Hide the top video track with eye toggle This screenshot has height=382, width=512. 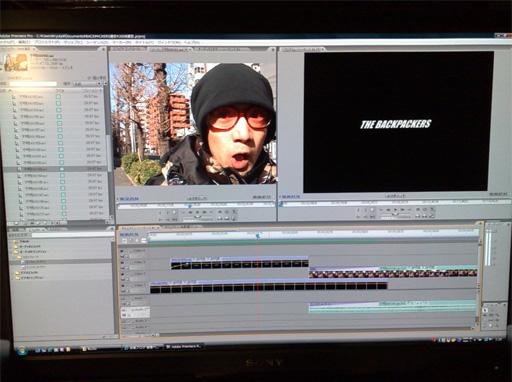(123, 251)
